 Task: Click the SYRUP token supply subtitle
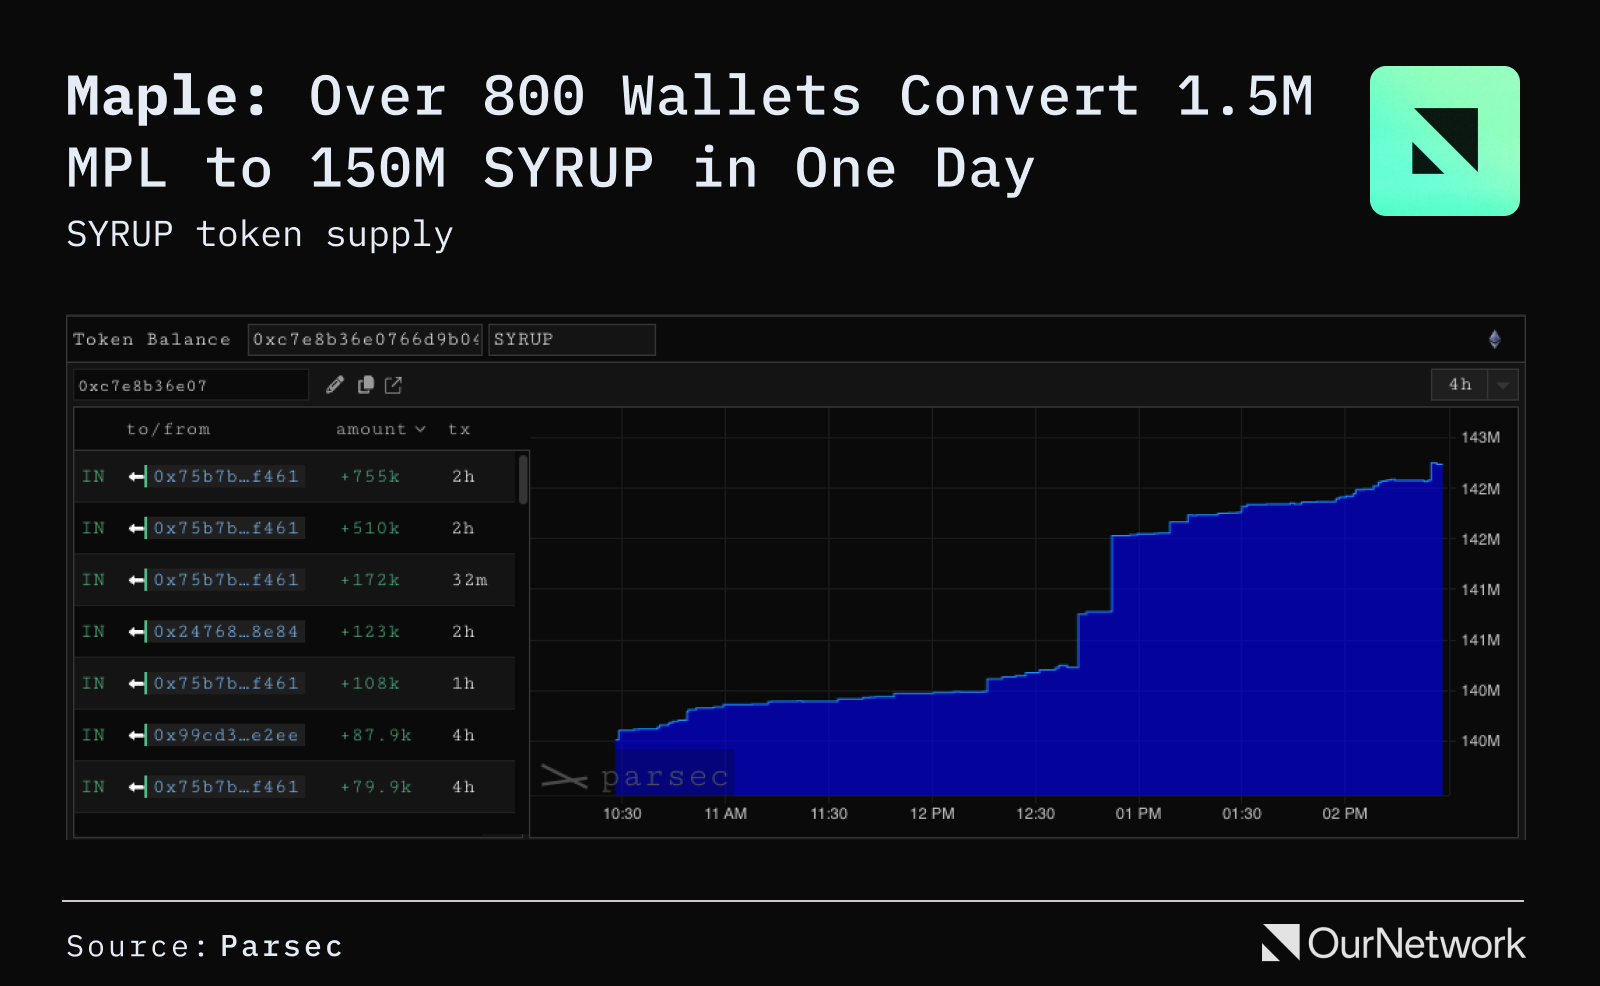coord(260,235)
